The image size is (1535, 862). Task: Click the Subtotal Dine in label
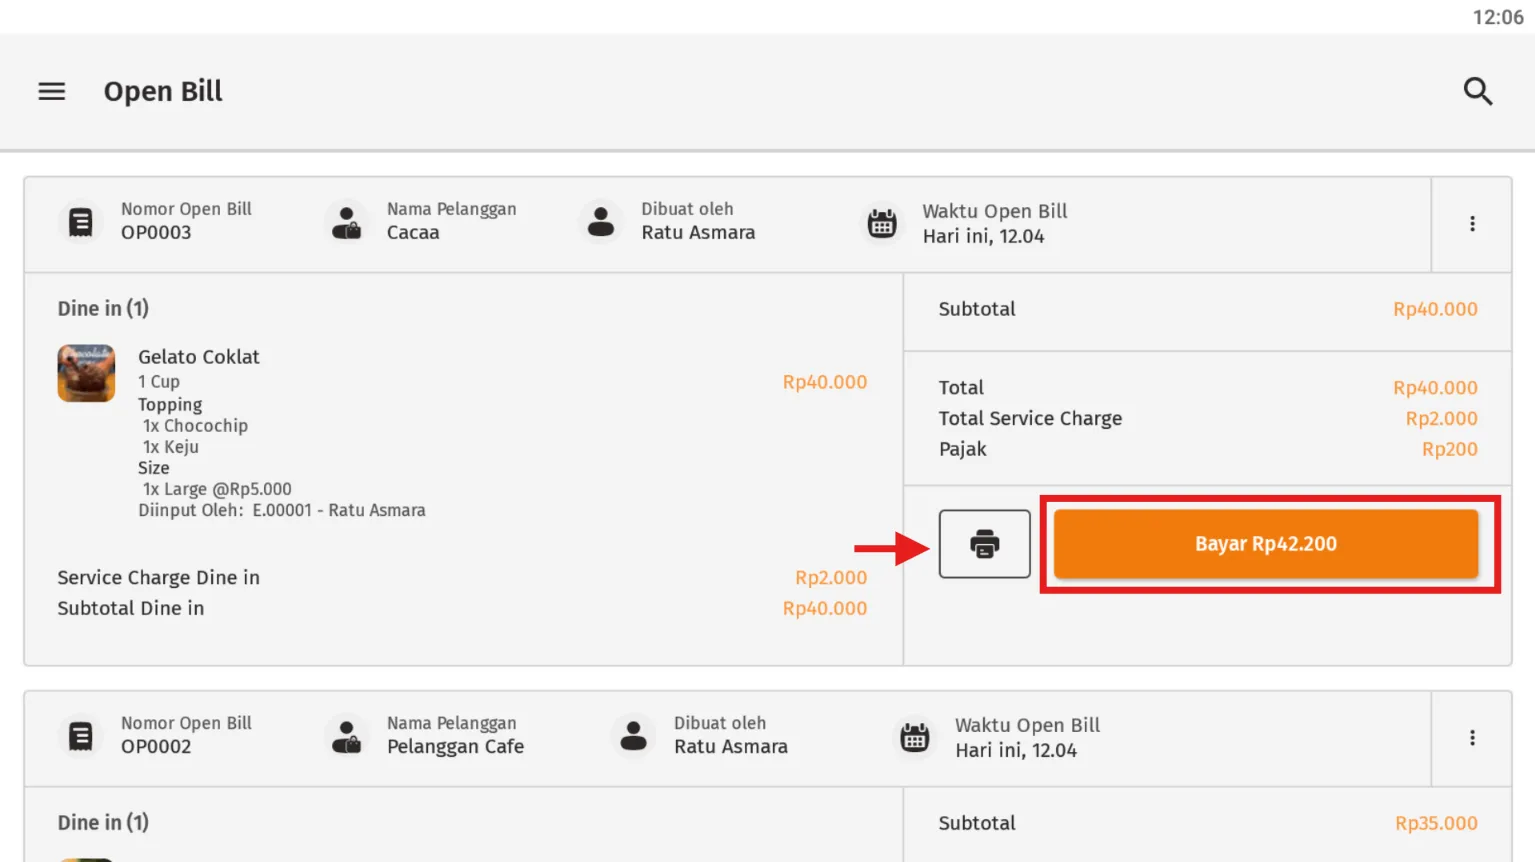(x=130, y=608)
